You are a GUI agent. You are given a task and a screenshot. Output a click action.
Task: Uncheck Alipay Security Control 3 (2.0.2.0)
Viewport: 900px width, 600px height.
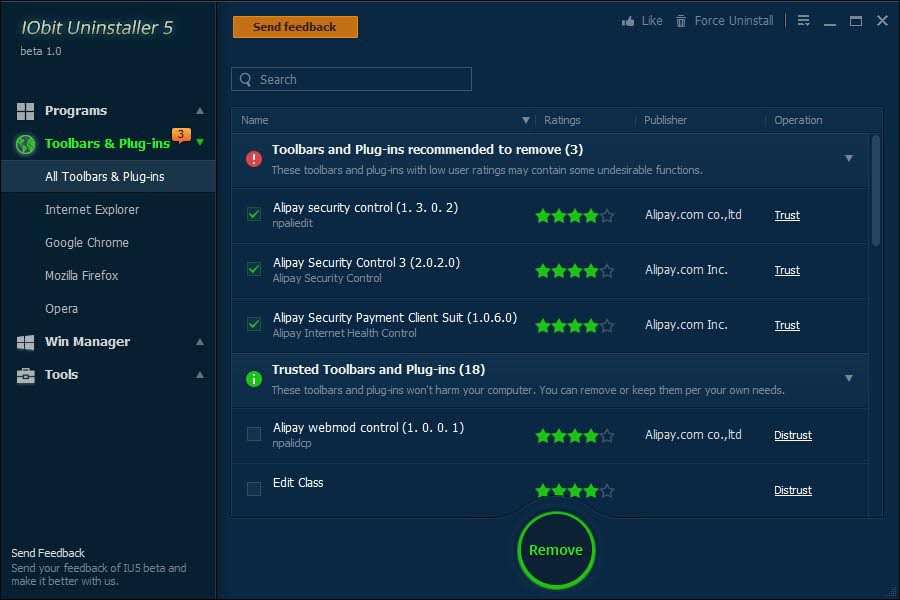[254, 269]
